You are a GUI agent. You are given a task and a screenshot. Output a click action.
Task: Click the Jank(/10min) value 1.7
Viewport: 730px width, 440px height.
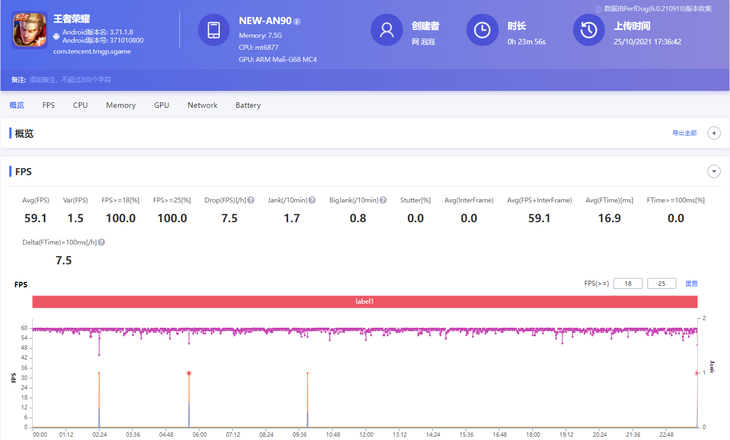click(x=292, y=218)
